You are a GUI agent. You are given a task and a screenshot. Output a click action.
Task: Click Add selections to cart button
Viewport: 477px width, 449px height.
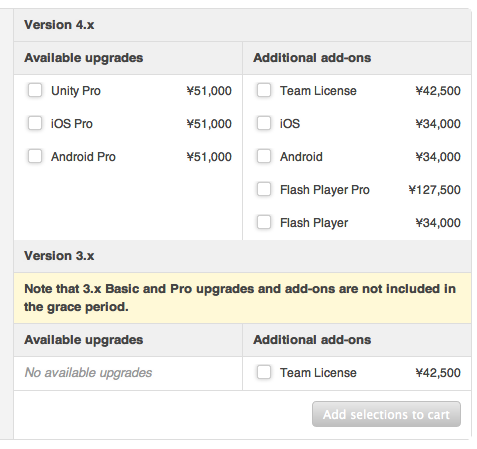(386, 414)
